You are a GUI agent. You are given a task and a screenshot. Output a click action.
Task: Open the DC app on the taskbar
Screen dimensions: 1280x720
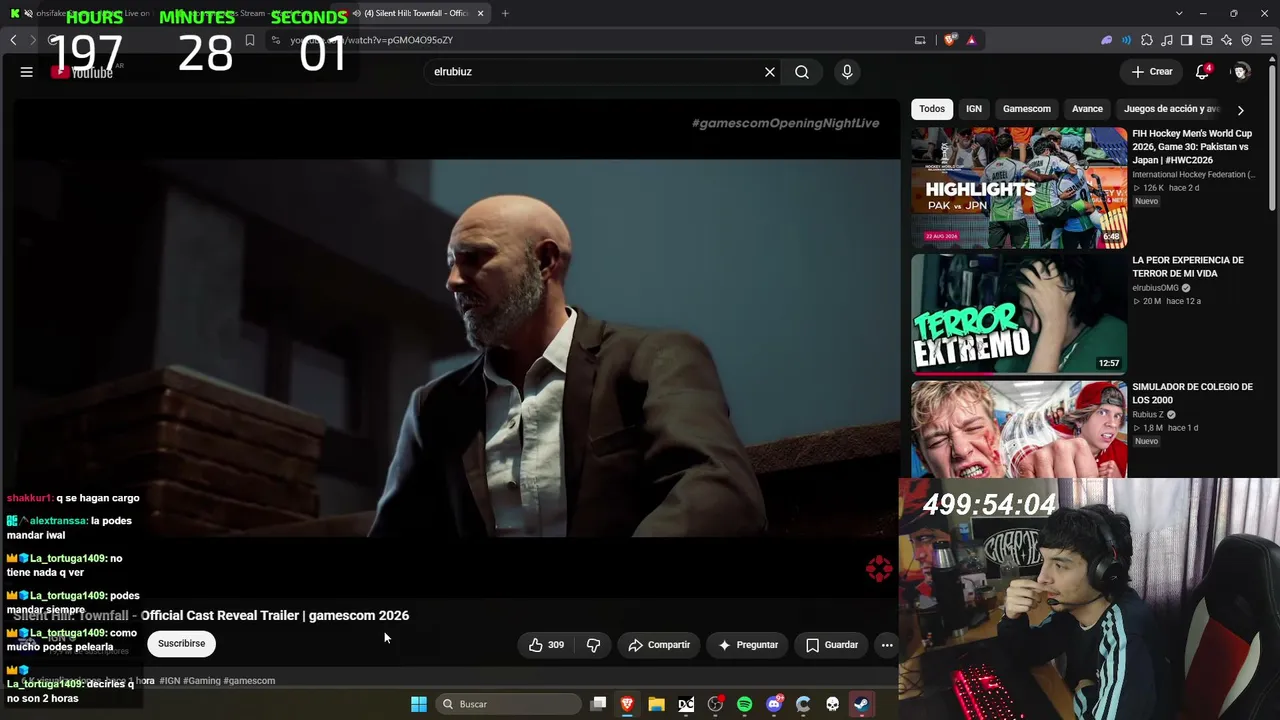pyautogui.click(x=686, y=704)
